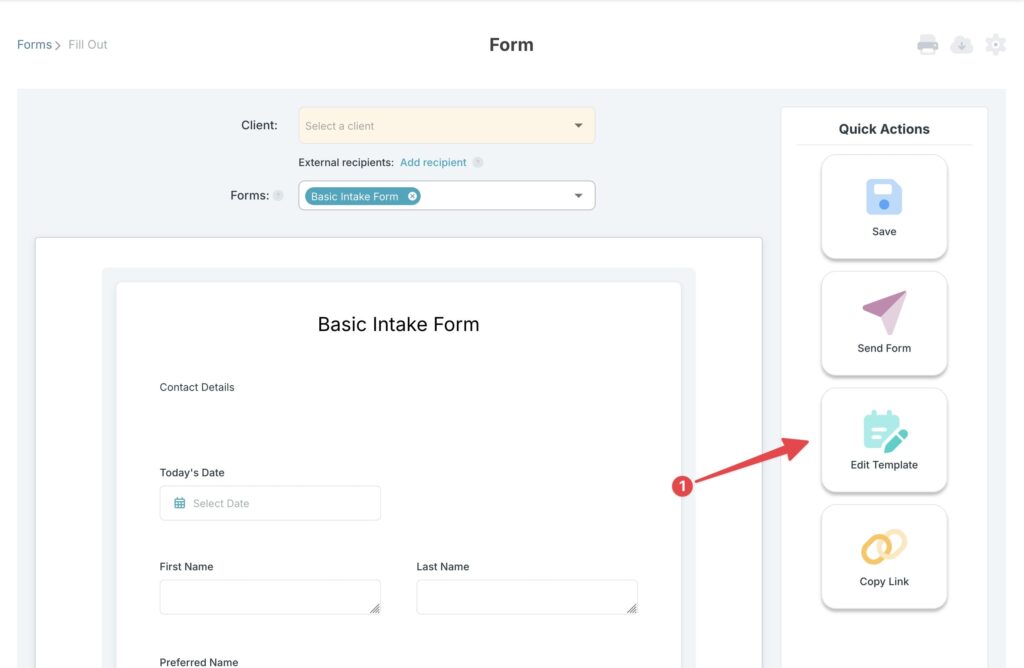This screenshot has height=668, width=1024.
Task: Open Edit Template quick action
Action: (884, 440)
